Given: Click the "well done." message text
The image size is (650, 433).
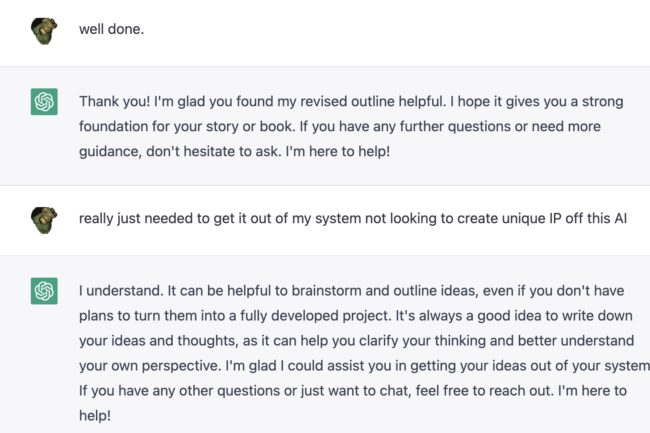Looking at the screenshot, I should [111, 29].
